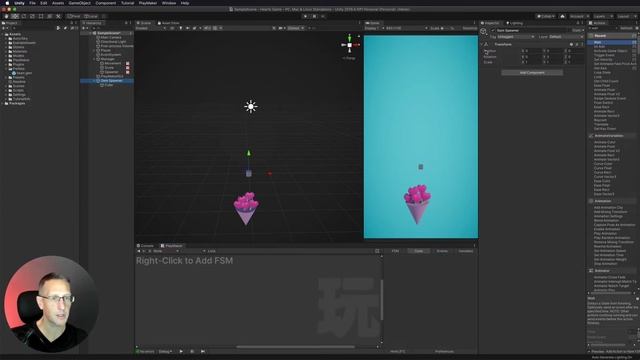
Task: Toggle the Lock button in PlayMaker editor
Action: point(211,251)
